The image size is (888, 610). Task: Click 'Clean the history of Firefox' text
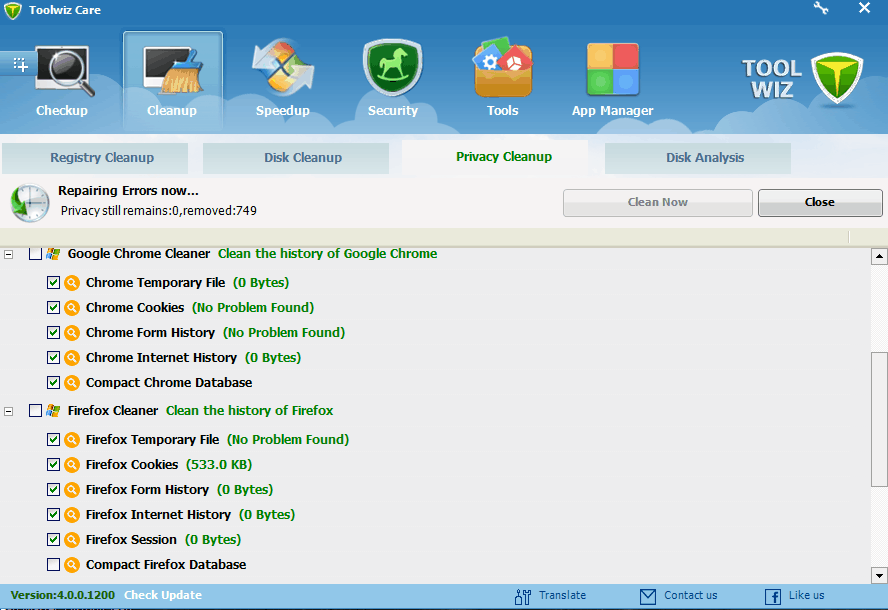click(x=249, y=411)
